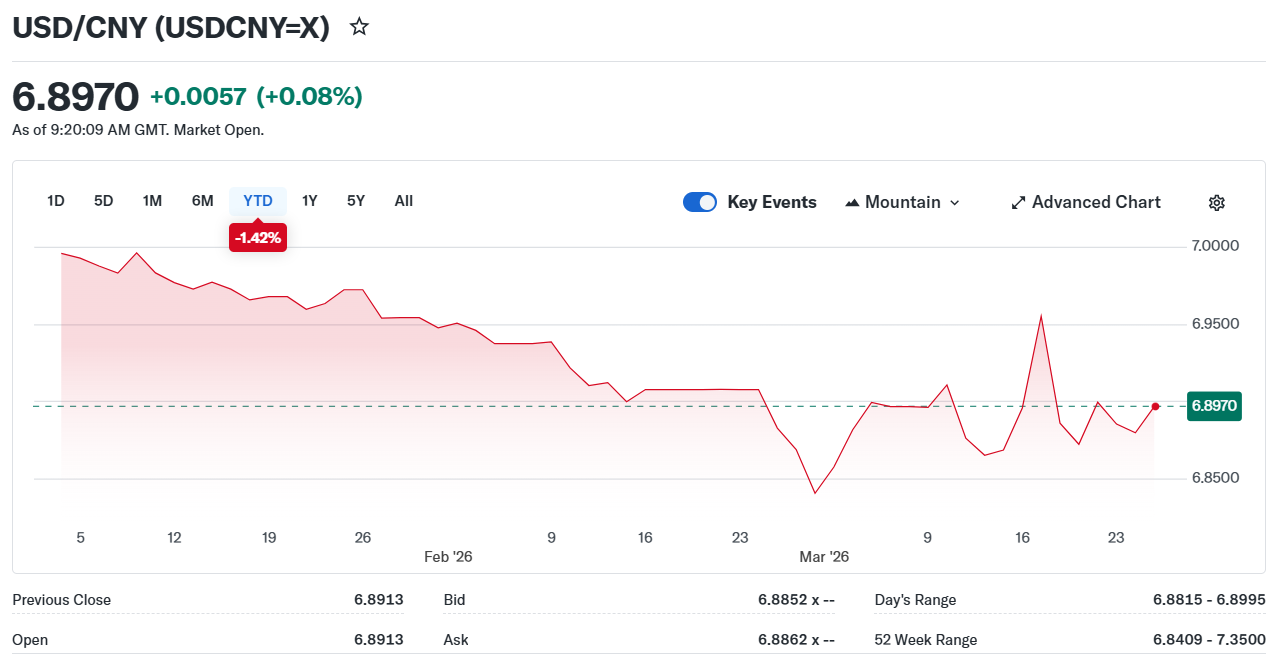
Task: Switch to the 1M range
Action: click(152, 201)
